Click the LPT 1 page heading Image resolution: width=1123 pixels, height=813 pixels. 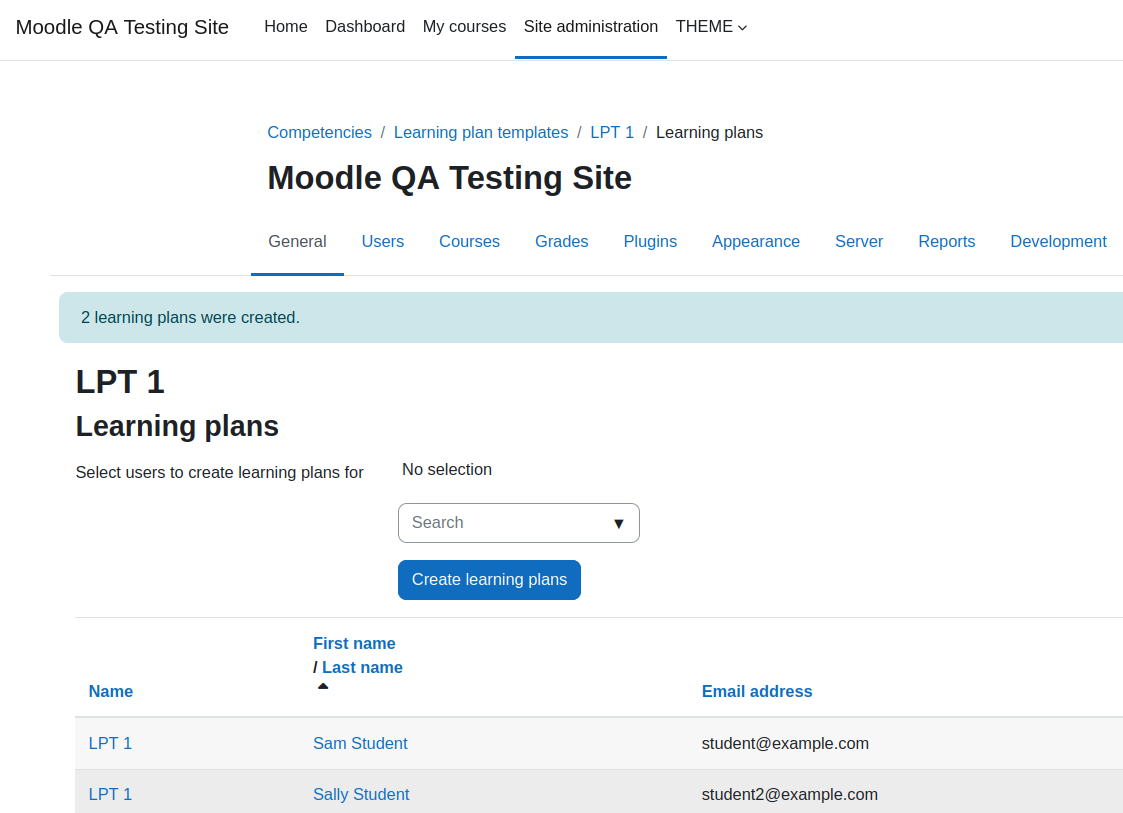[x=120, y=382]
